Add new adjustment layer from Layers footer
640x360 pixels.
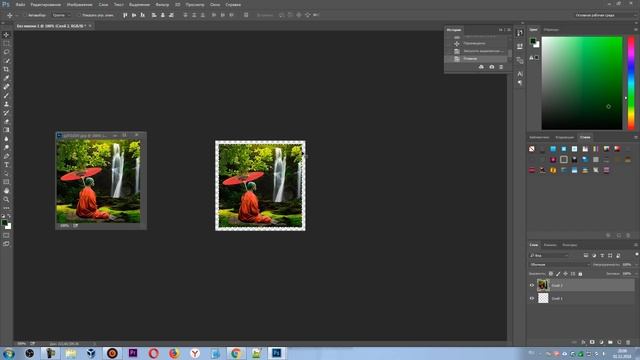(x=601, y=342)
